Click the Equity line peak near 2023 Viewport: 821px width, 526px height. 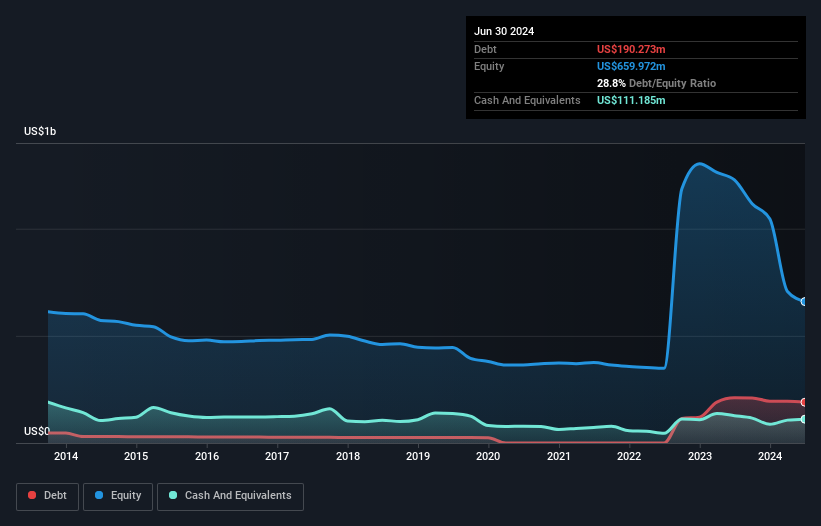click(x=700, y=164)
